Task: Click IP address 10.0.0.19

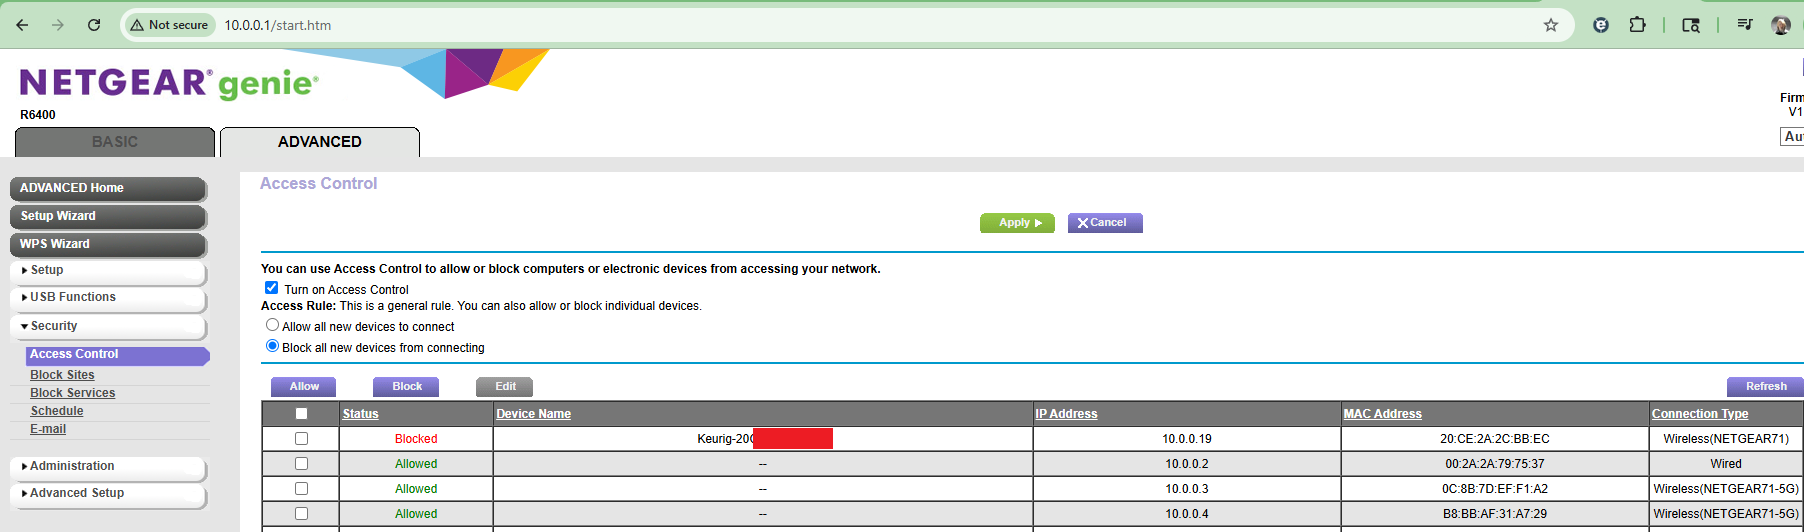Action: pyautogui.click(x=1187, y=439)
